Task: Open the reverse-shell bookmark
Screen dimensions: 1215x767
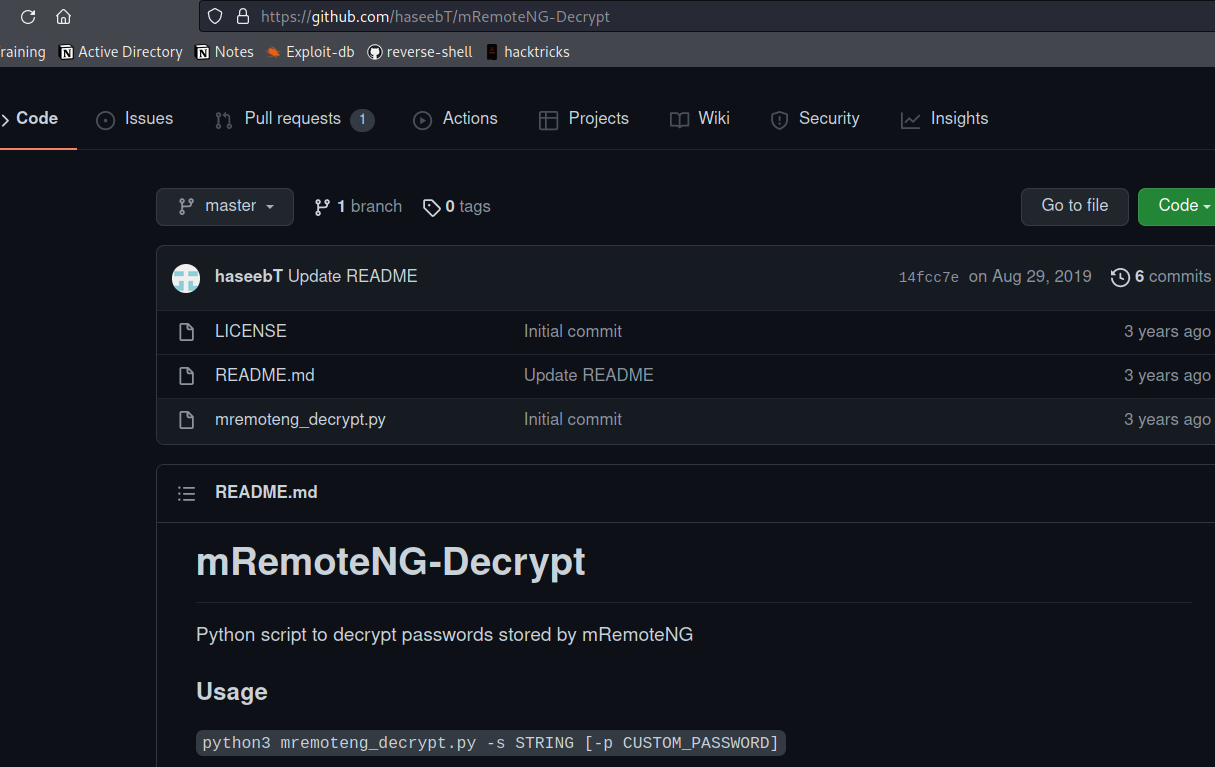Action: pos(420,52)
